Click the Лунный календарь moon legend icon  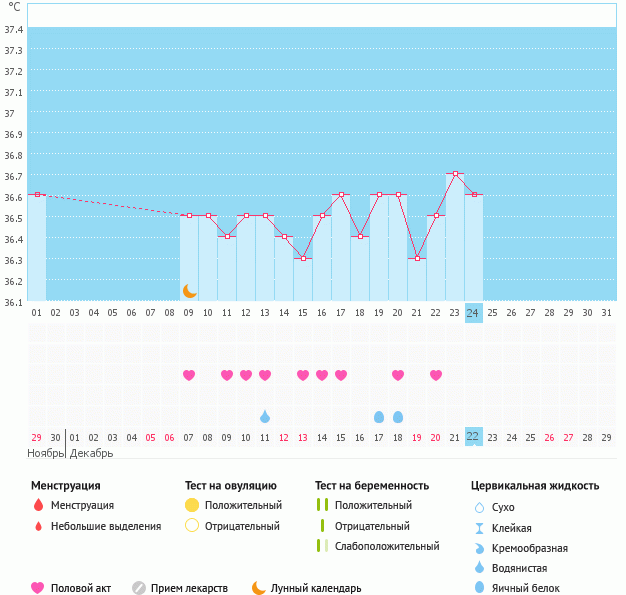pos(259,588)
